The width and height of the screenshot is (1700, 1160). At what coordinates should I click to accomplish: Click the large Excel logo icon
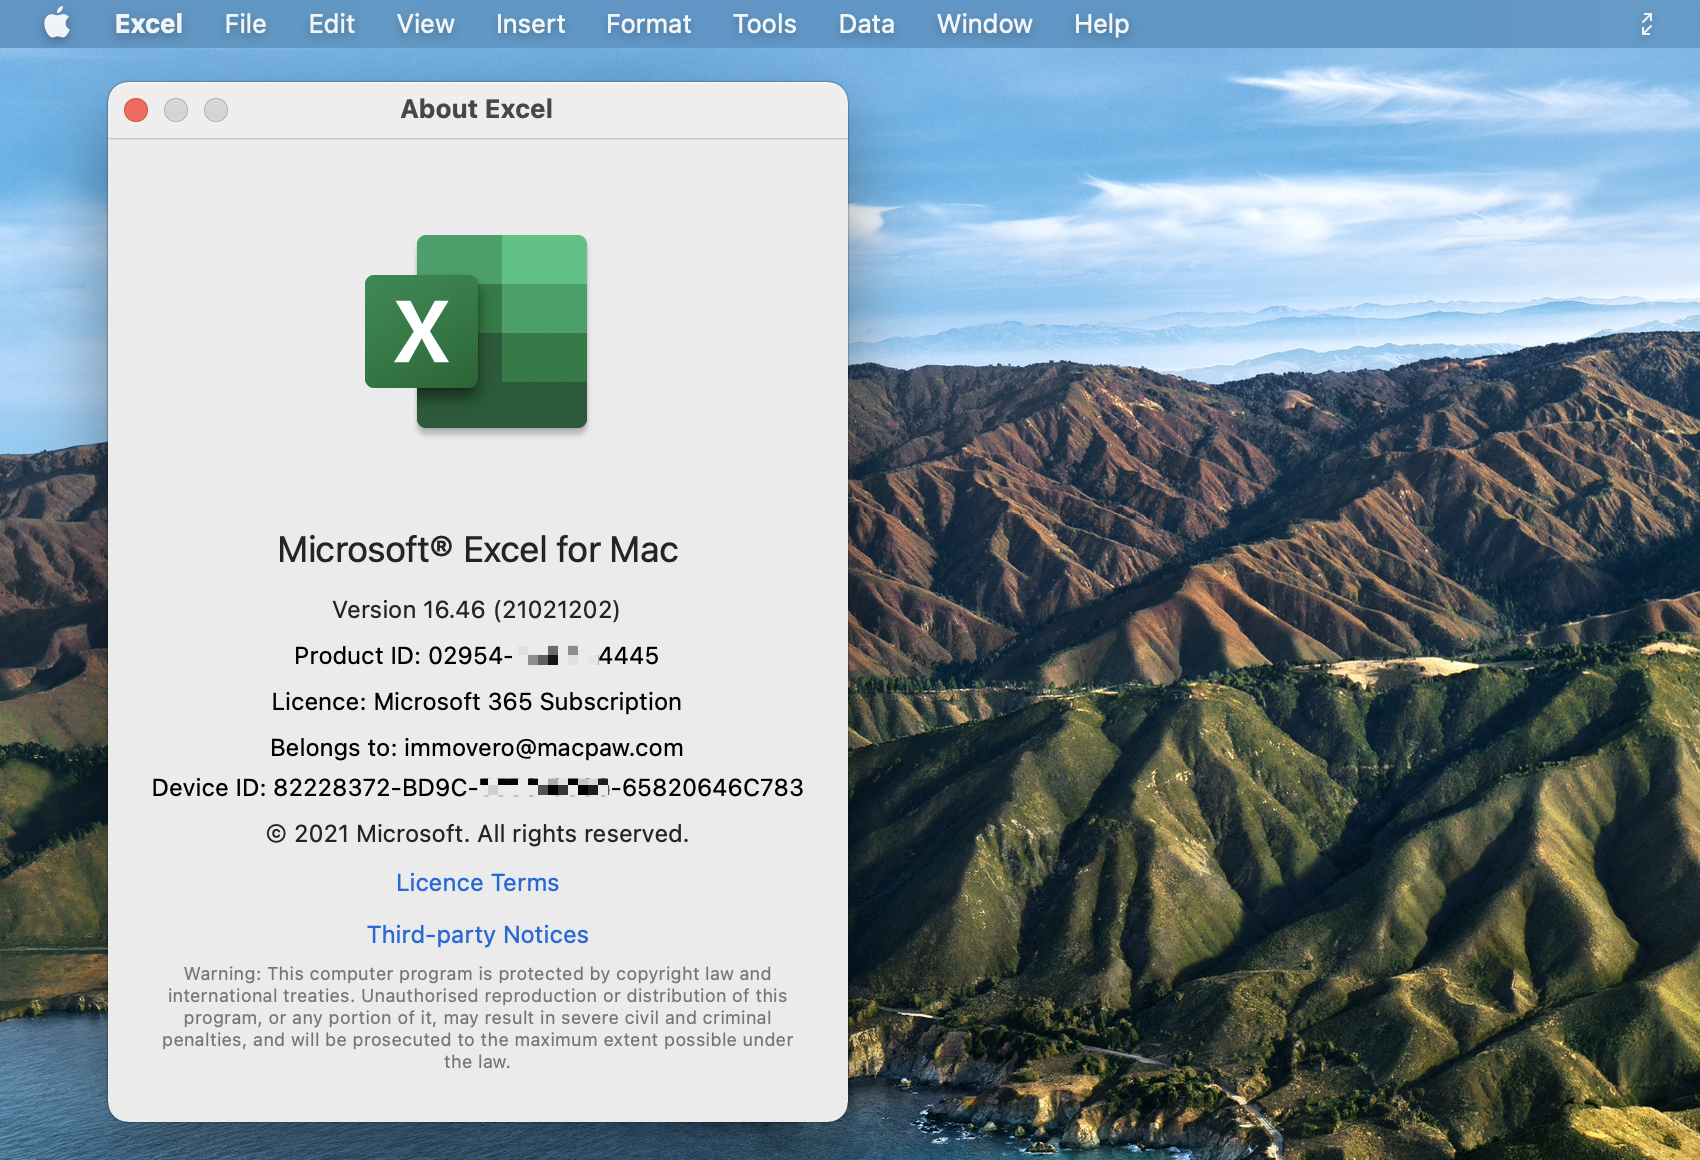tap(476, 331)
